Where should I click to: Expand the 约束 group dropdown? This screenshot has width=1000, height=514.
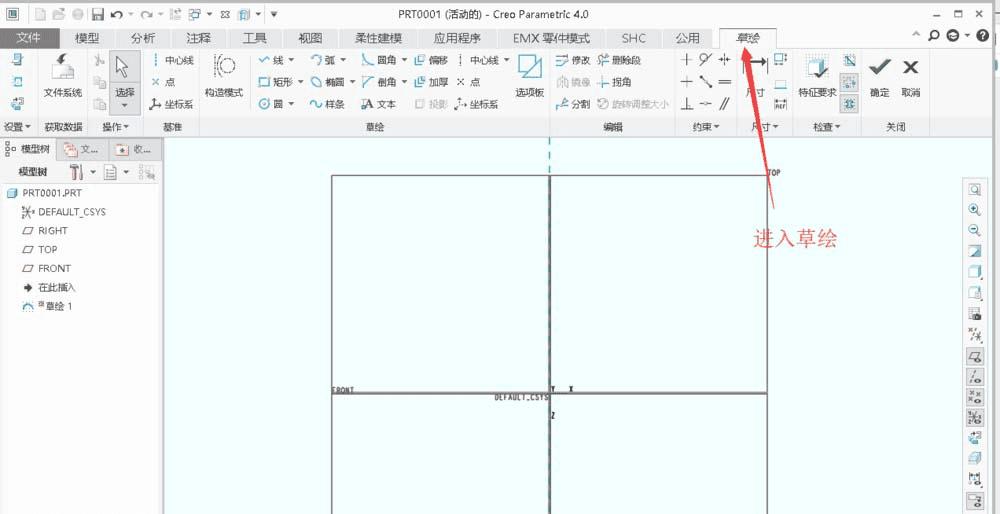(x=706, y=128)
